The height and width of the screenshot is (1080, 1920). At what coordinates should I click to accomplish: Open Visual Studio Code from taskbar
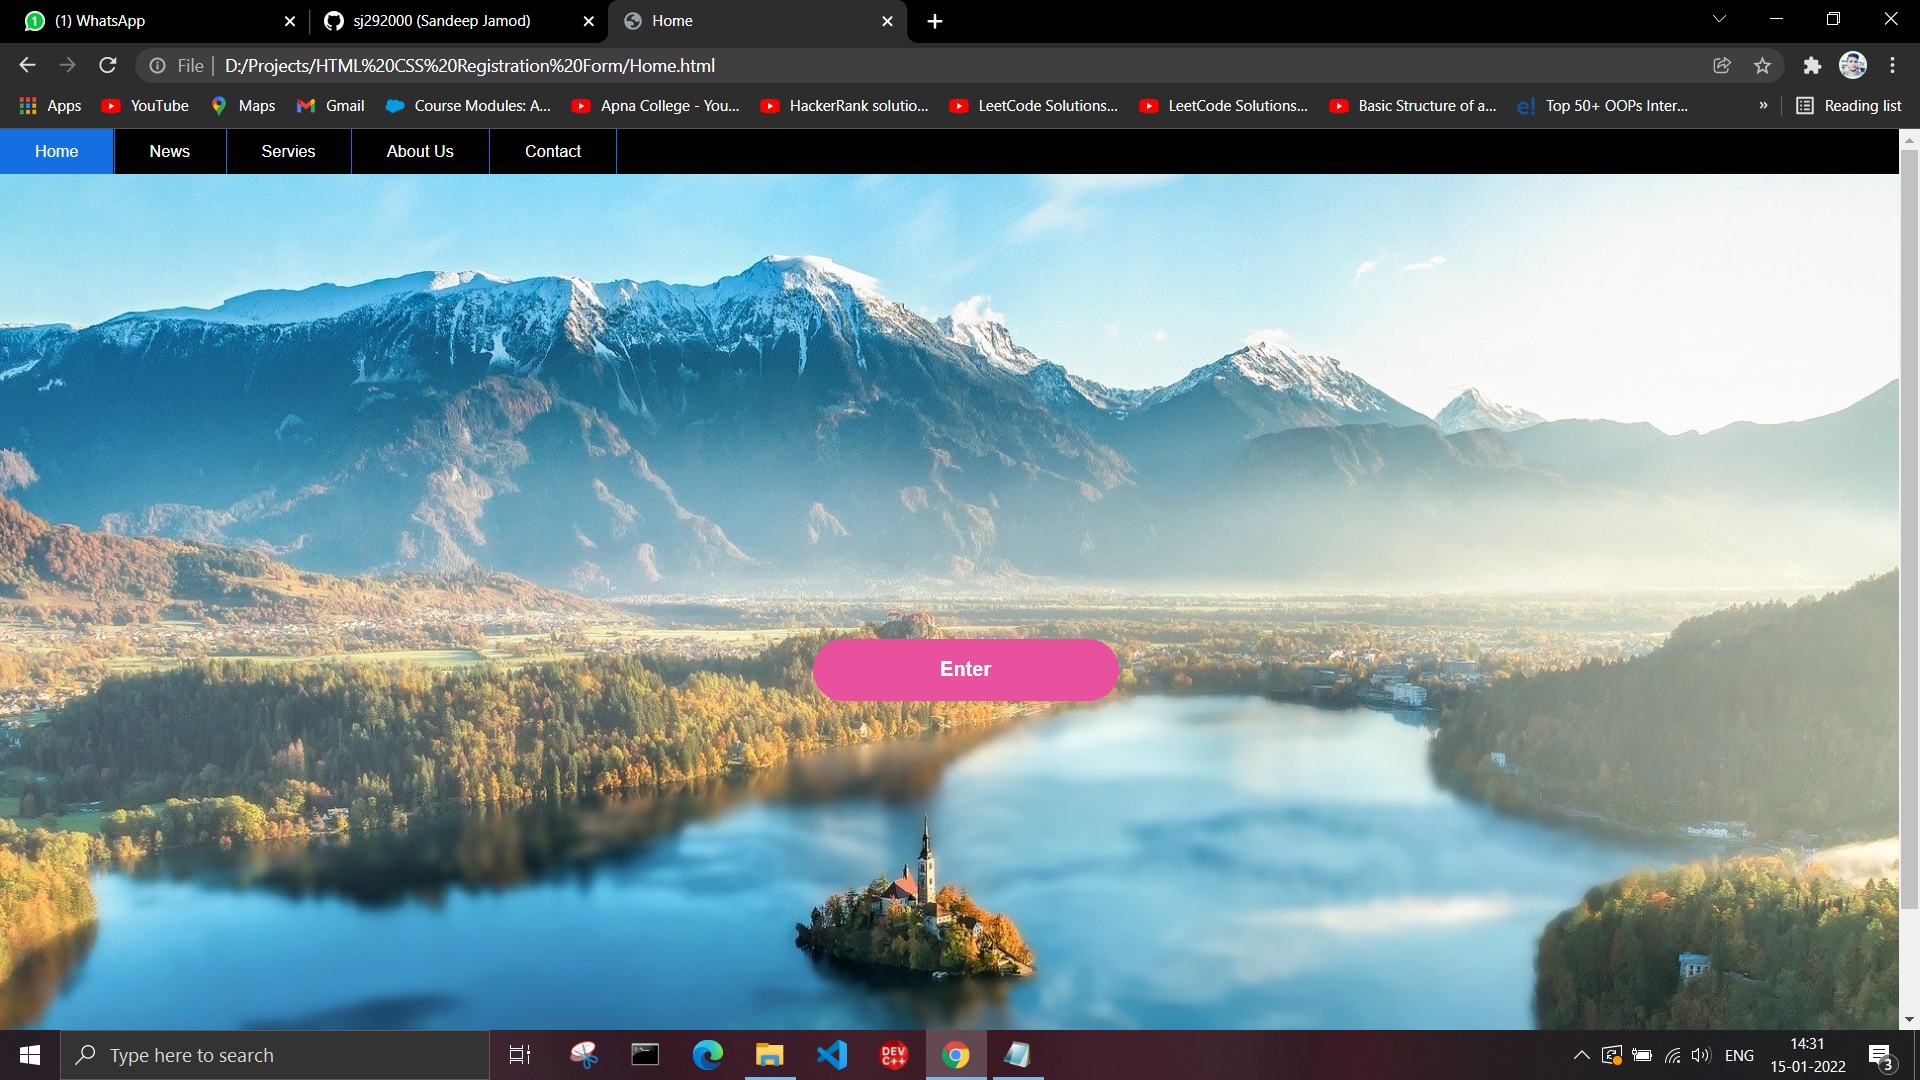point(832,1055)
